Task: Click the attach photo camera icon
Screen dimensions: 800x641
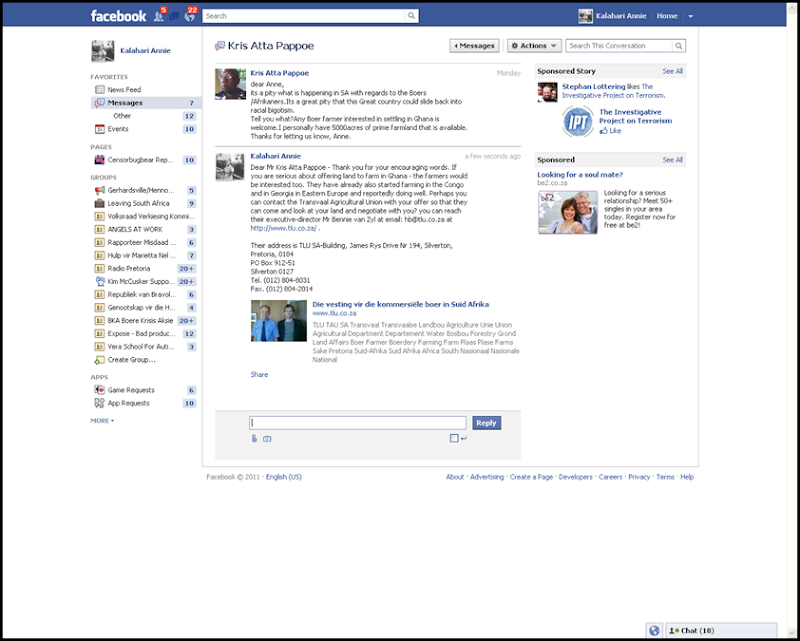Action: pos(267,438)
